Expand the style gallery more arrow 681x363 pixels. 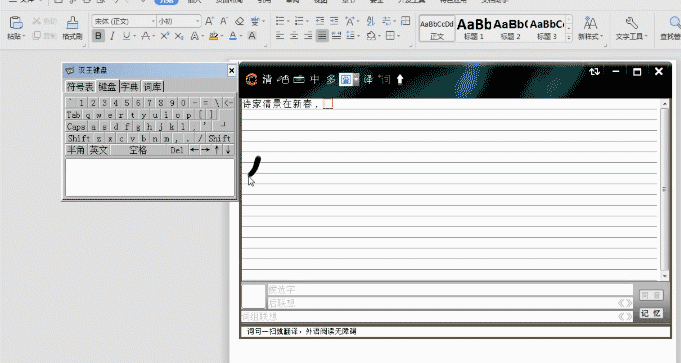pos(569,38)
